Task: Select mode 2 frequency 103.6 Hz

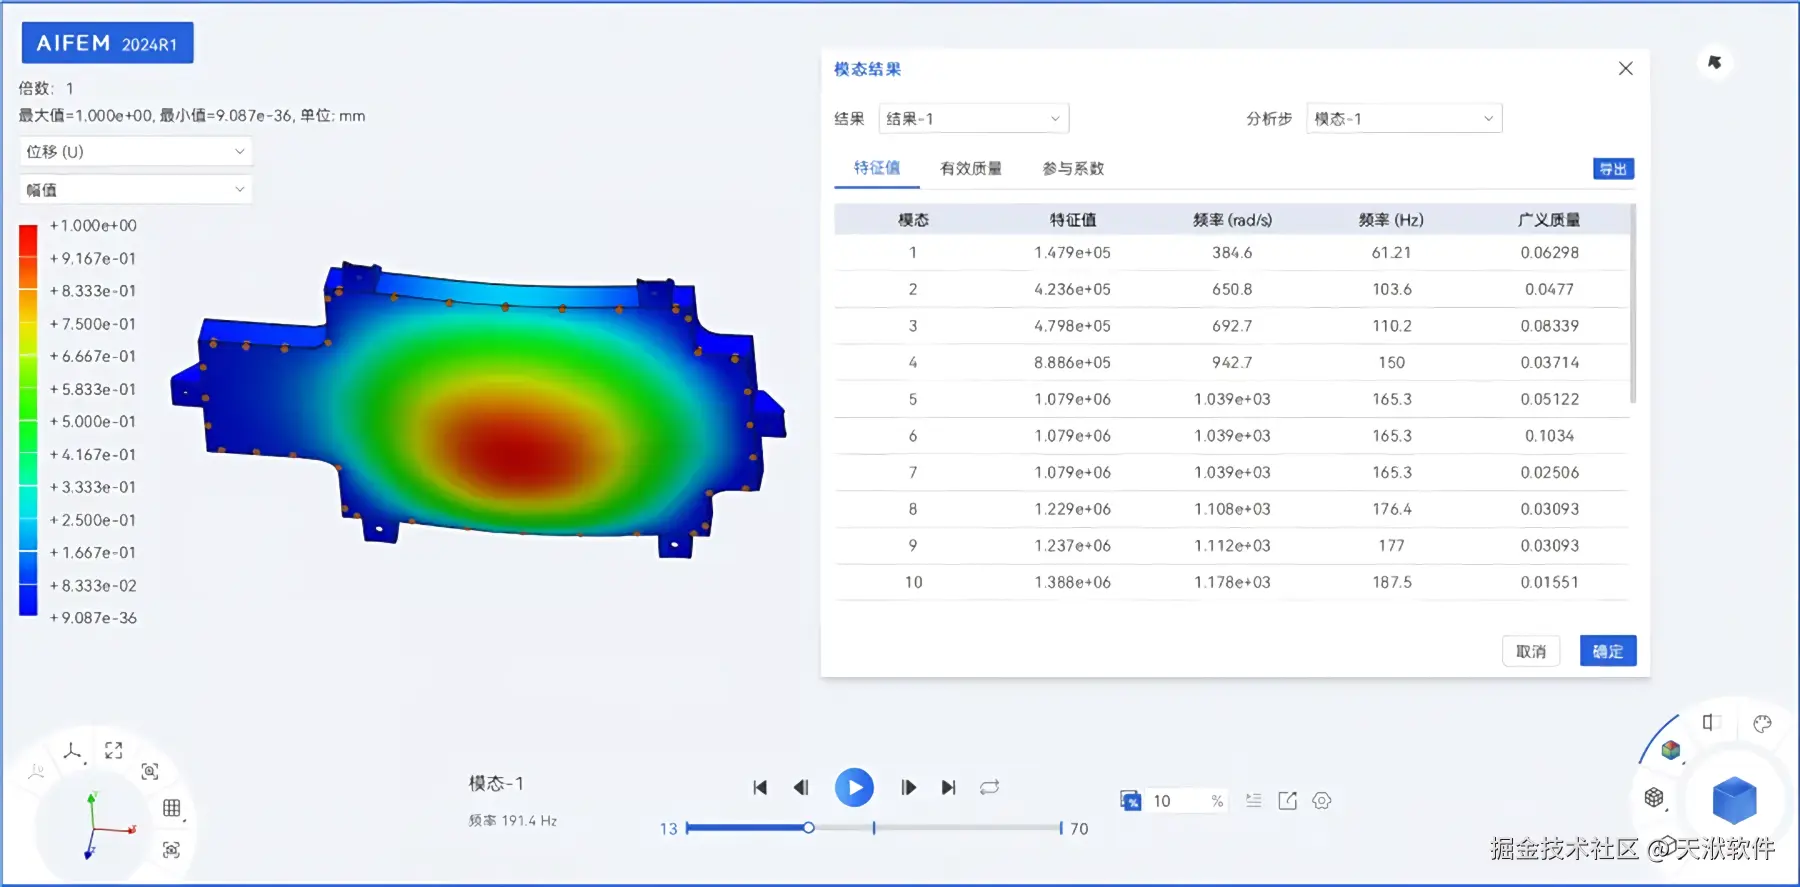Action: 1391,289
